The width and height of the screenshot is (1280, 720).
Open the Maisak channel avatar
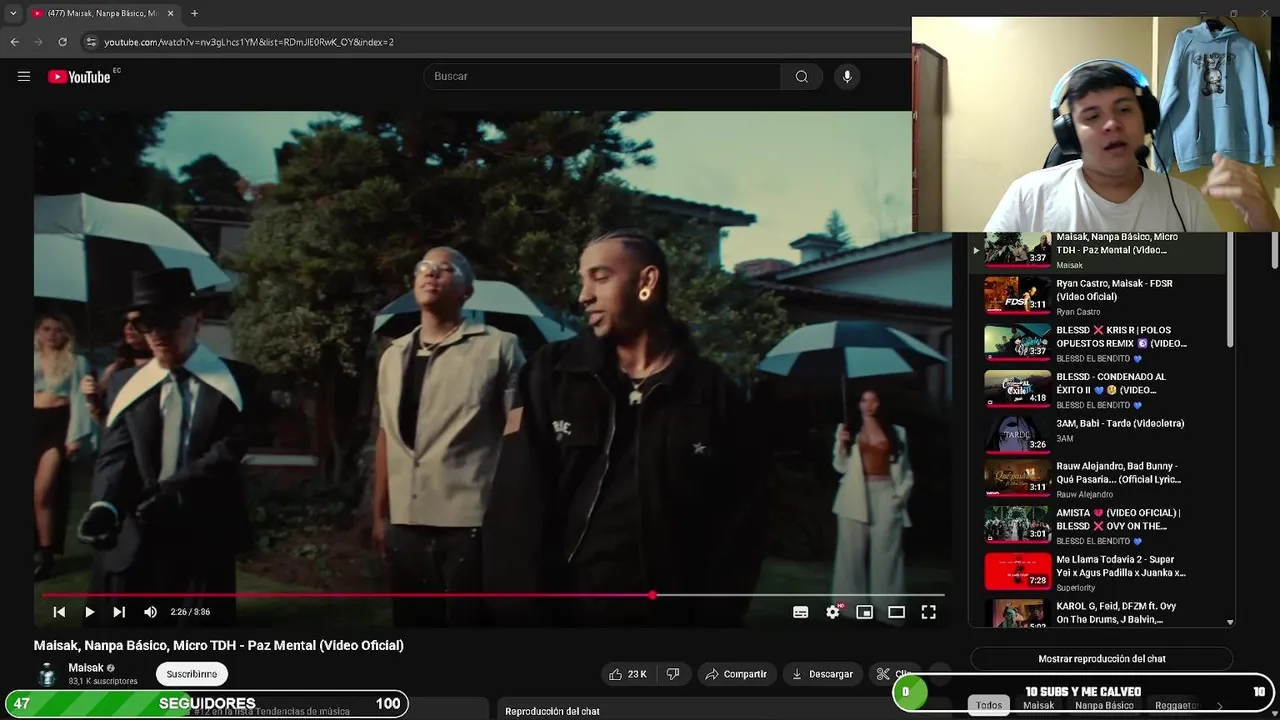click(x=46, y=675)
